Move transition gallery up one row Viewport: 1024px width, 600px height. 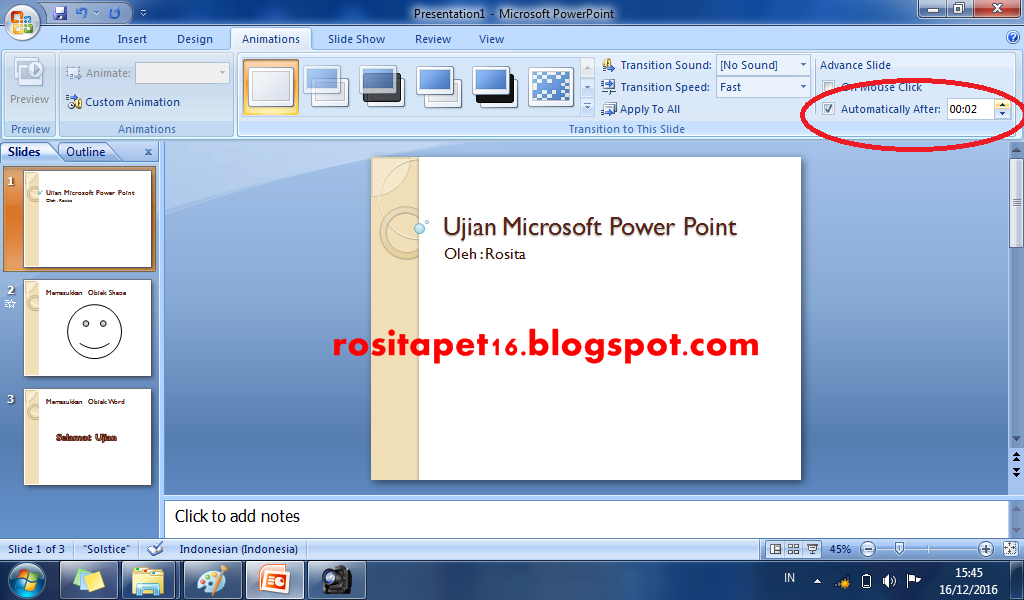[587, 67]
